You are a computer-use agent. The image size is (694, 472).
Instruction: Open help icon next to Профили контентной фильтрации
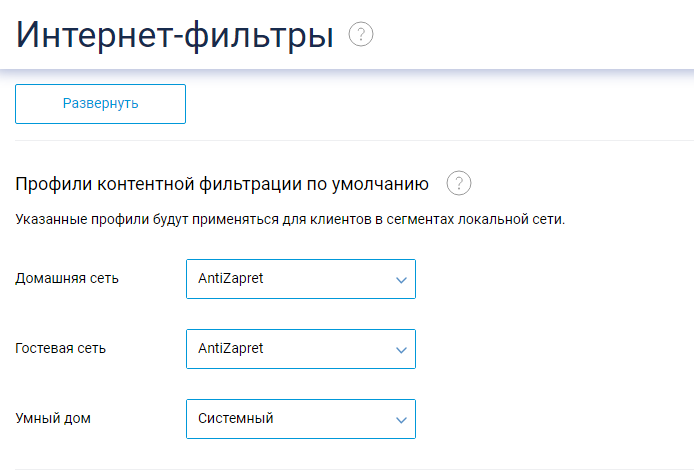click(x=459, y=183)
